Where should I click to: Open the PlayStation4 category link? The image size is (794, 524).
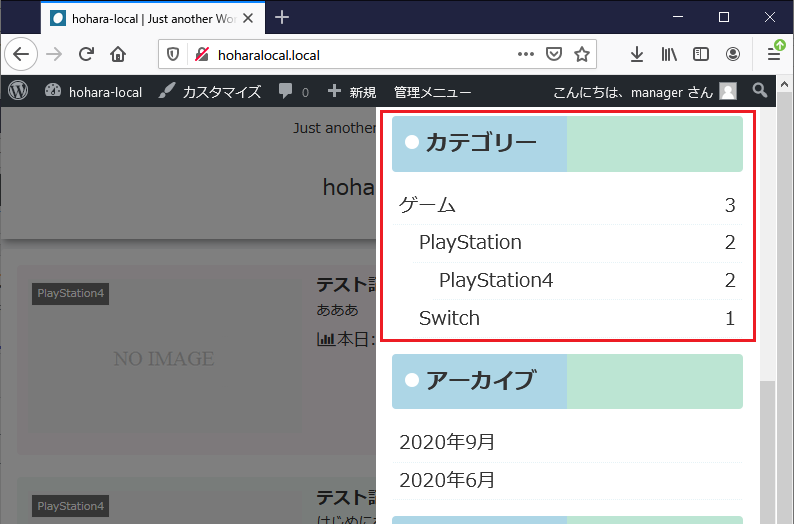pos(496,281)
